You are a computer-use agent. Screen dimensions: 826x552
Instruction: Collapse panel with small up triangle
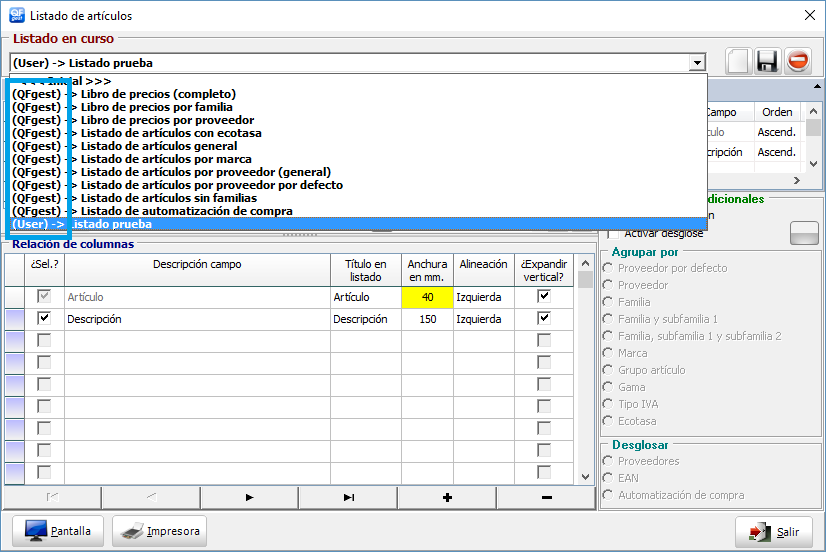[x=817, y=86]
